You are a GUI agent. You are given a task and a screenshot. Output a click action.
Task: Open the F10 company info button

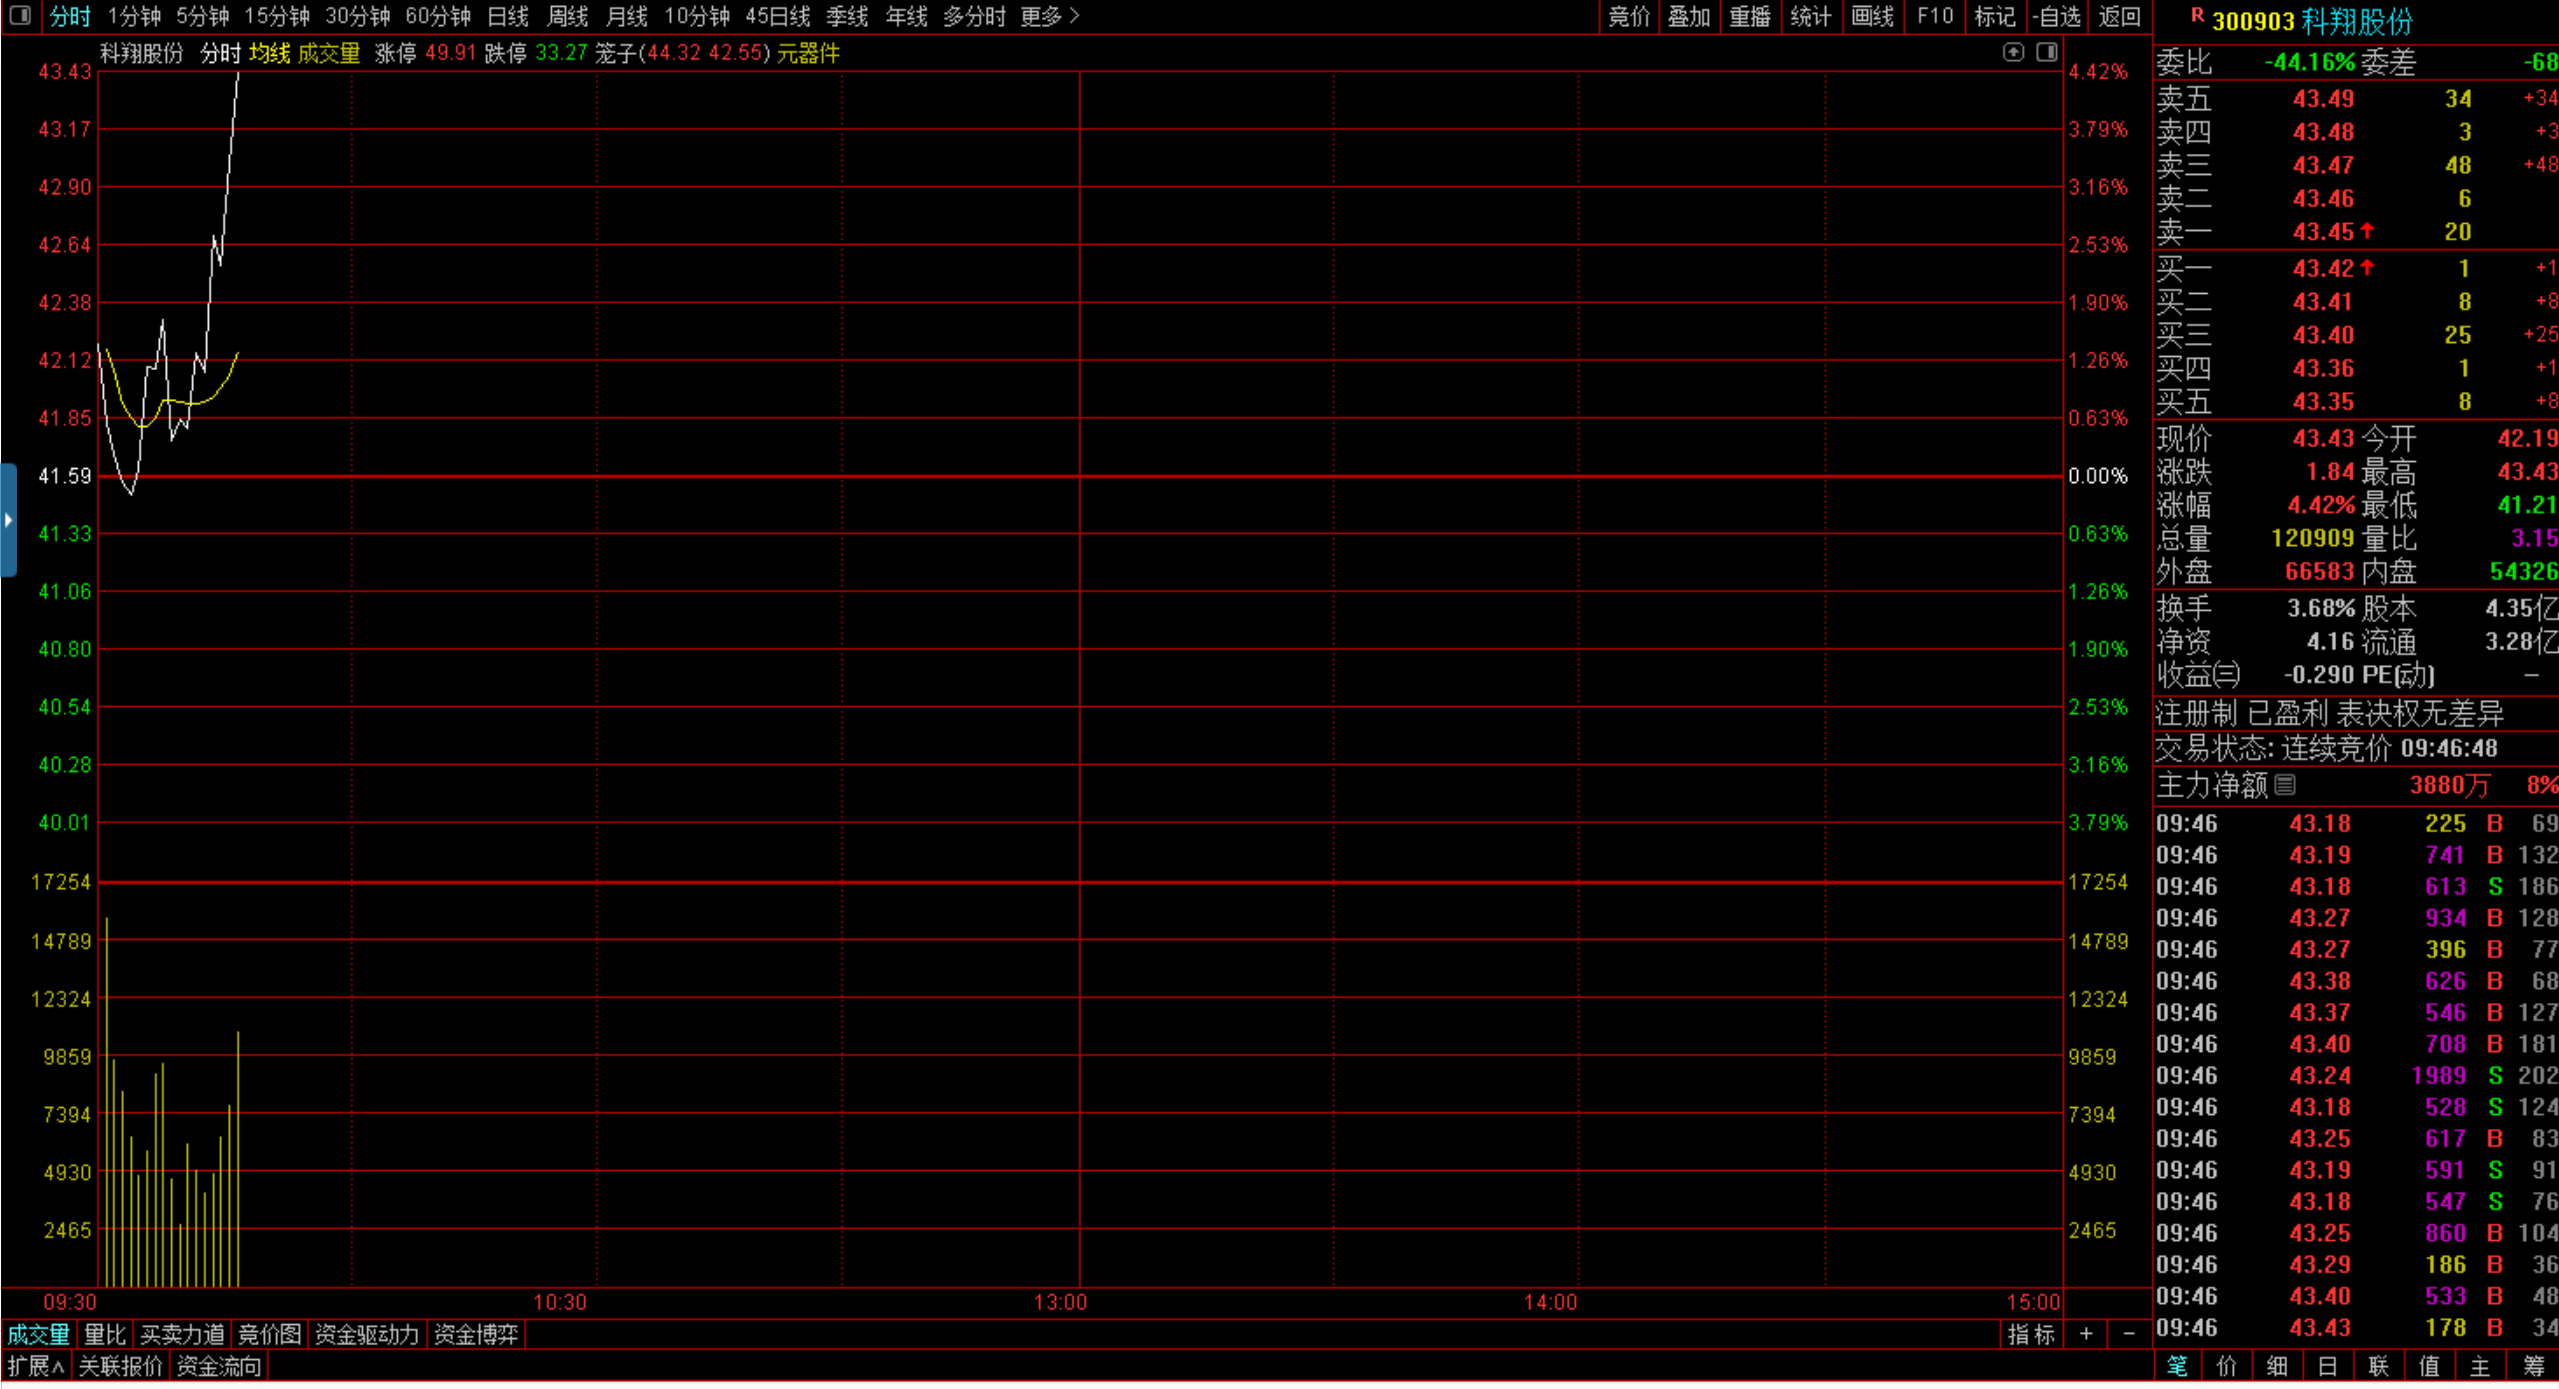coord(1935,16)
